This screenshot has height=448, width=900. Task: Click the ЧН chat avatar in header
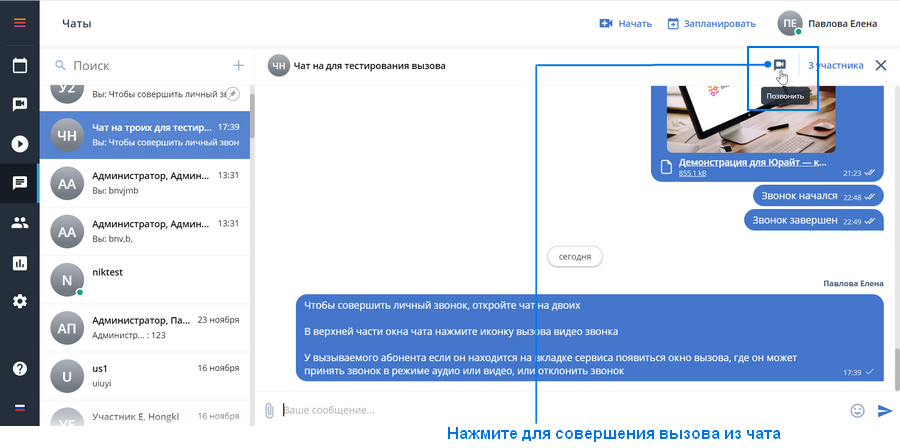point(278,65)
